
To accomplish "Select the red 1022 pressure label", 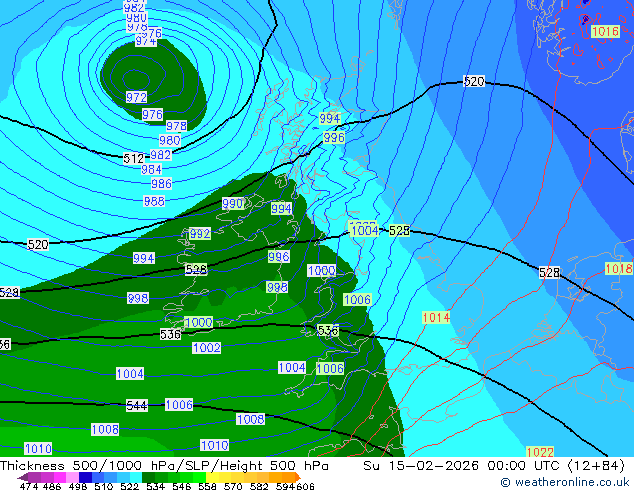I will (x=540, y=452).
